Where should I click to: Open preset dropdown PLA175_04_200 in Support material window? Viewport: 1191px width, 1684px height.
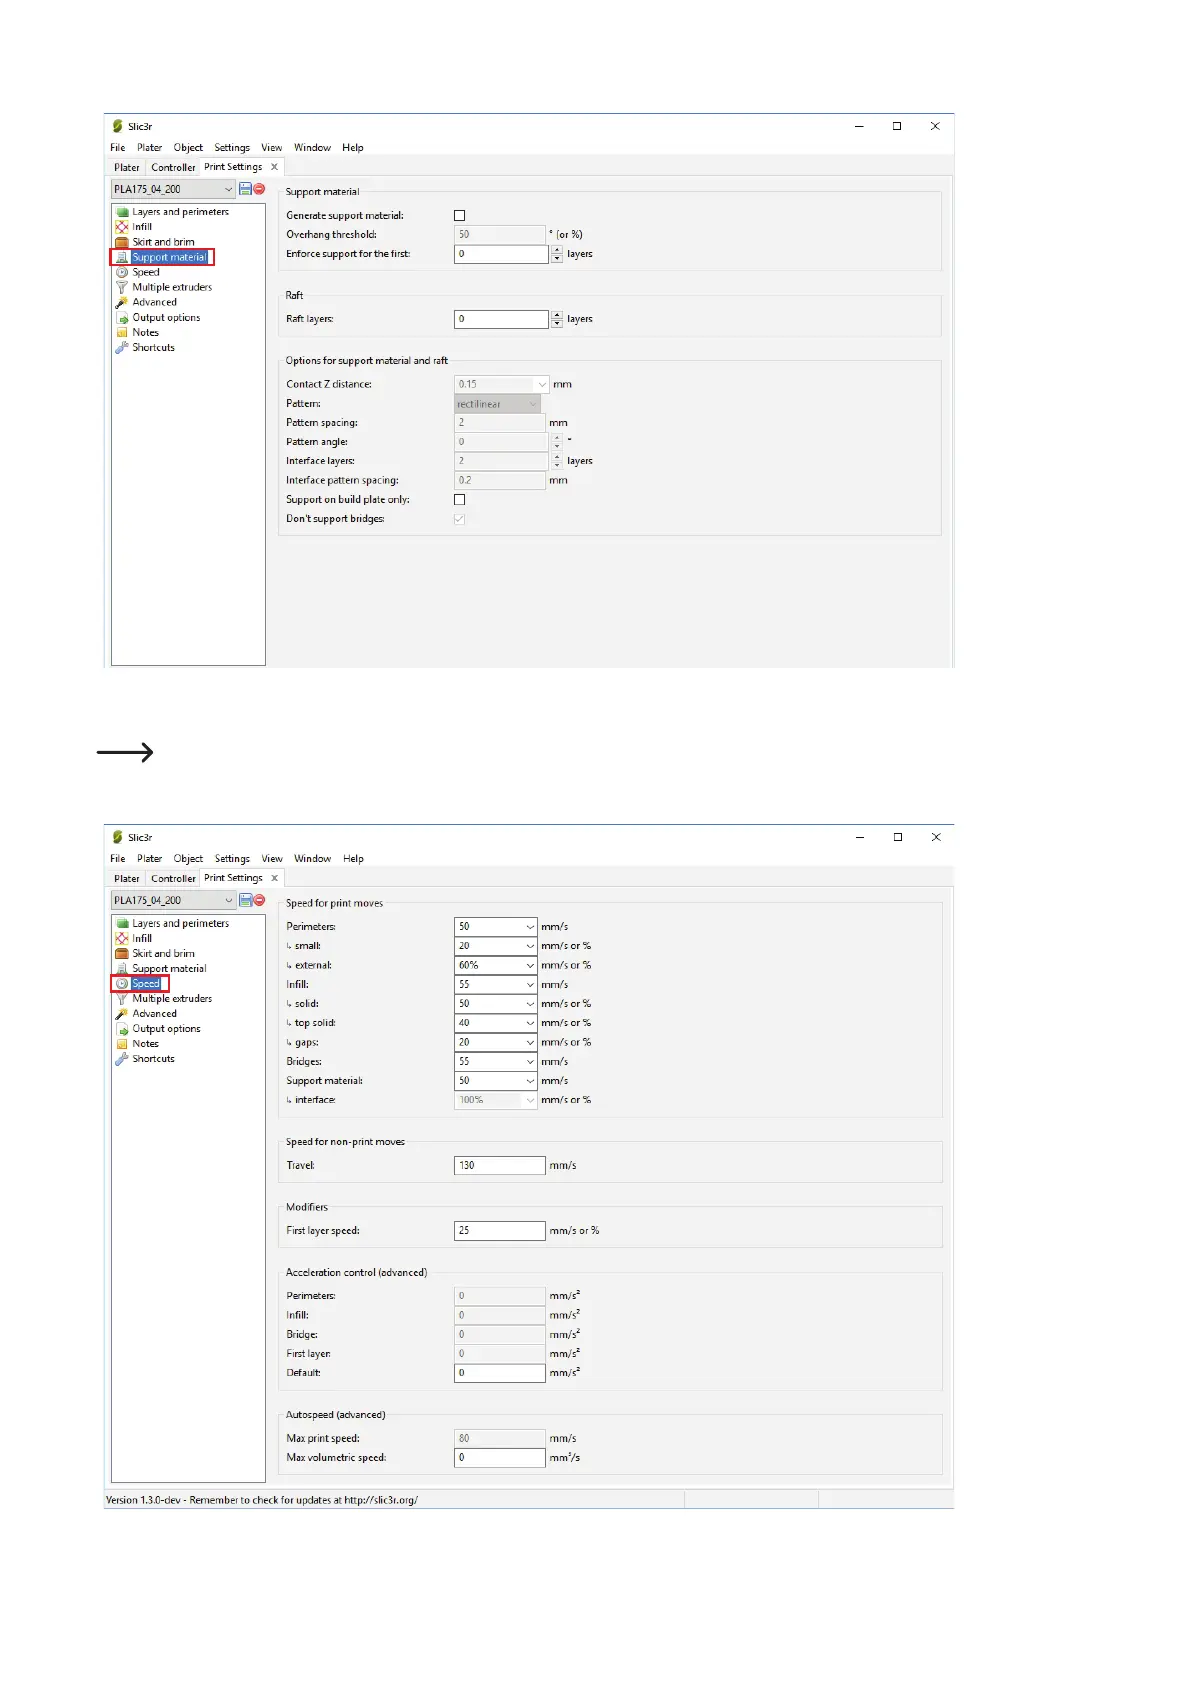tap(174, 189)
